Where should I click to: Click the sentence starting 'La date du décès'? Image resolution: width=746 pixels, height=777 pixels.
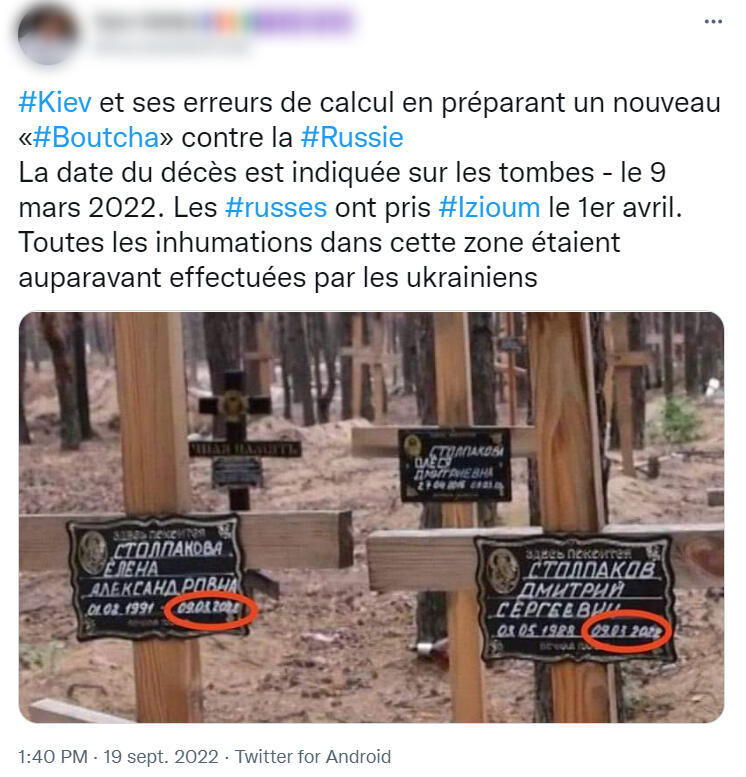pos(342,190)
